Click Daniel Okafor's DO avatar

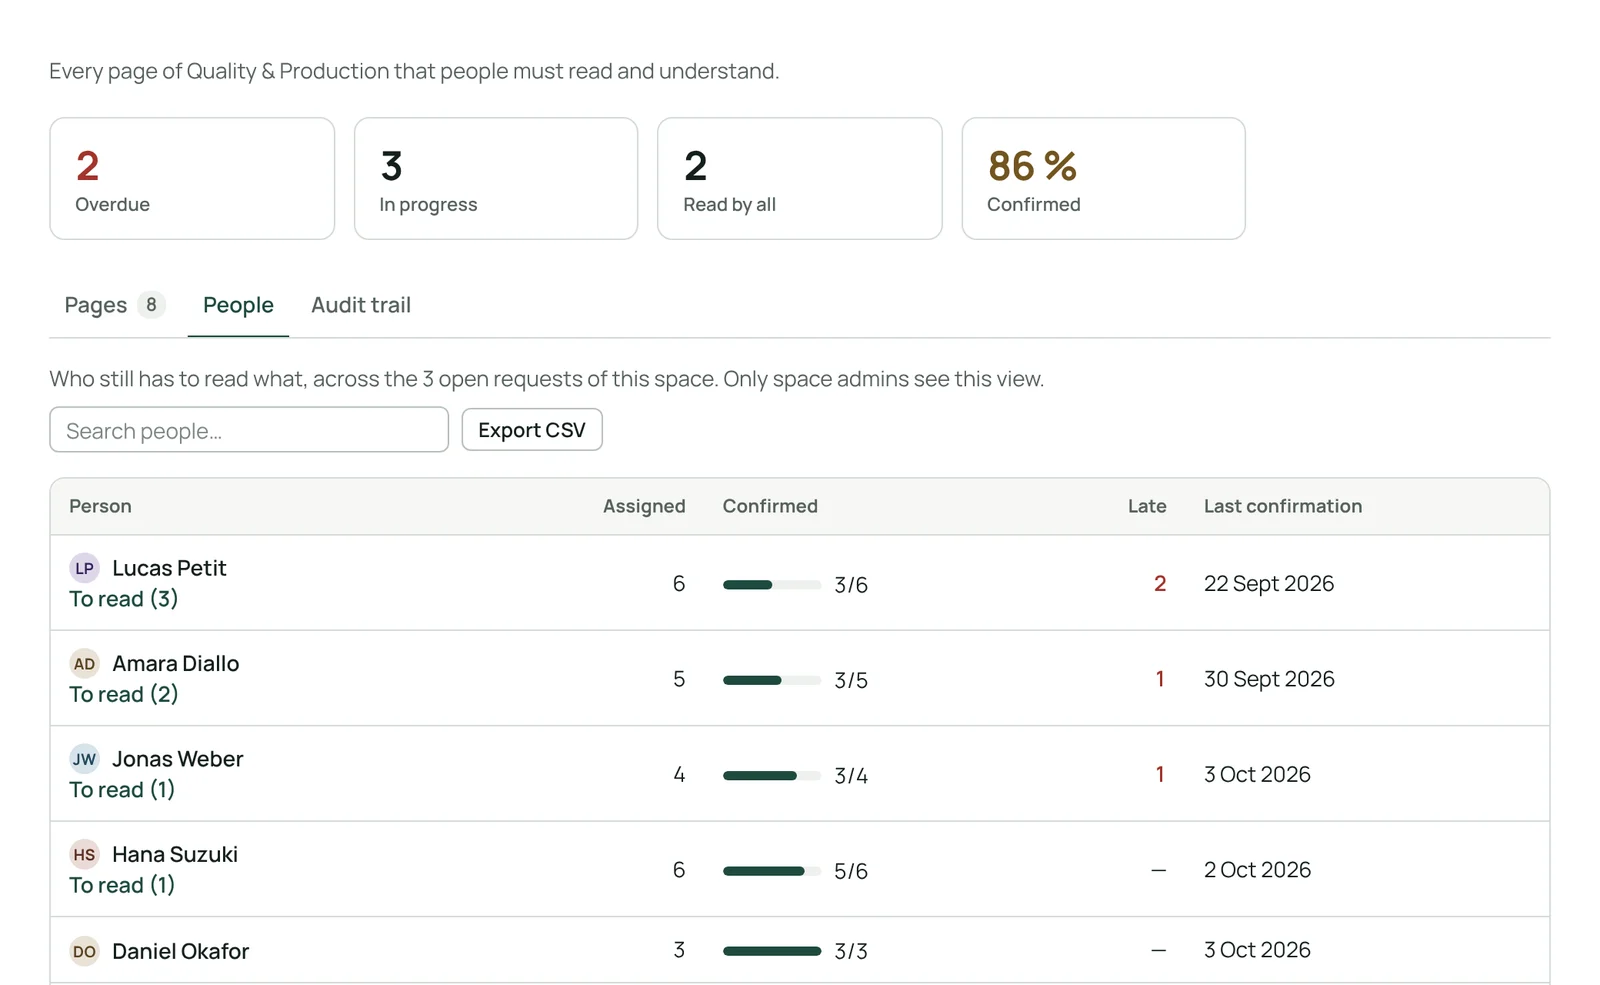tap(85, 951)
